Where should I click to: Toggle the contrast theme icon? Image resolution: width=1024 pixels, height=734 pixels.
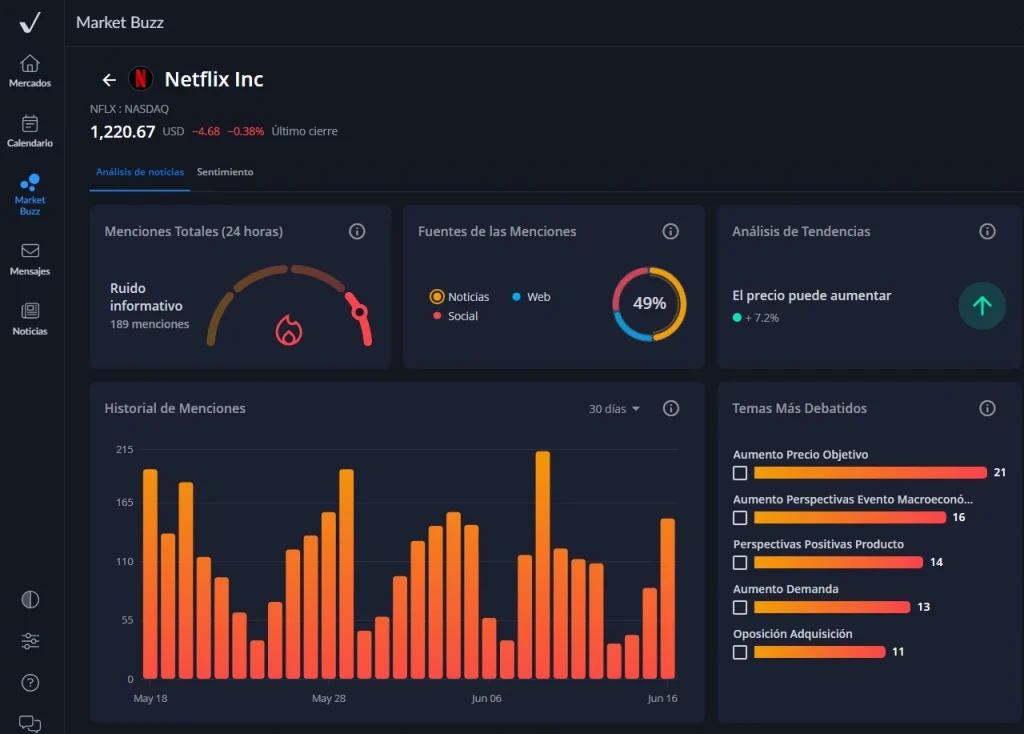(30, 599)
